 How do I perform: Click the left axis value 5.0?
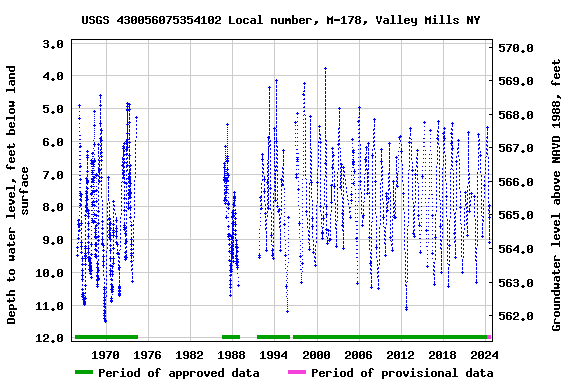point(53,109)
